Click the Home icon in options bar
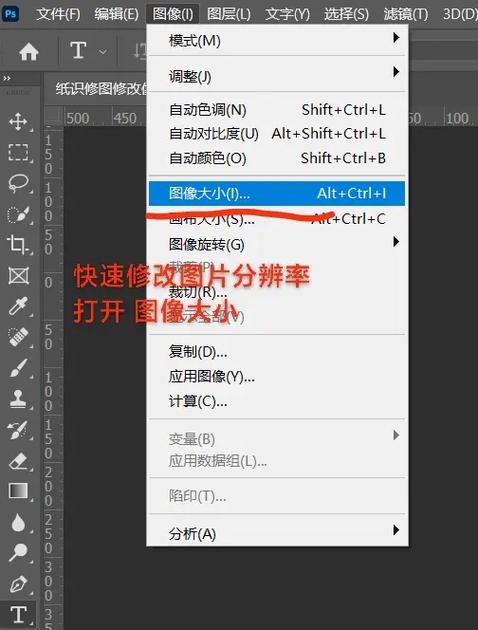 (x=29, y=52)
